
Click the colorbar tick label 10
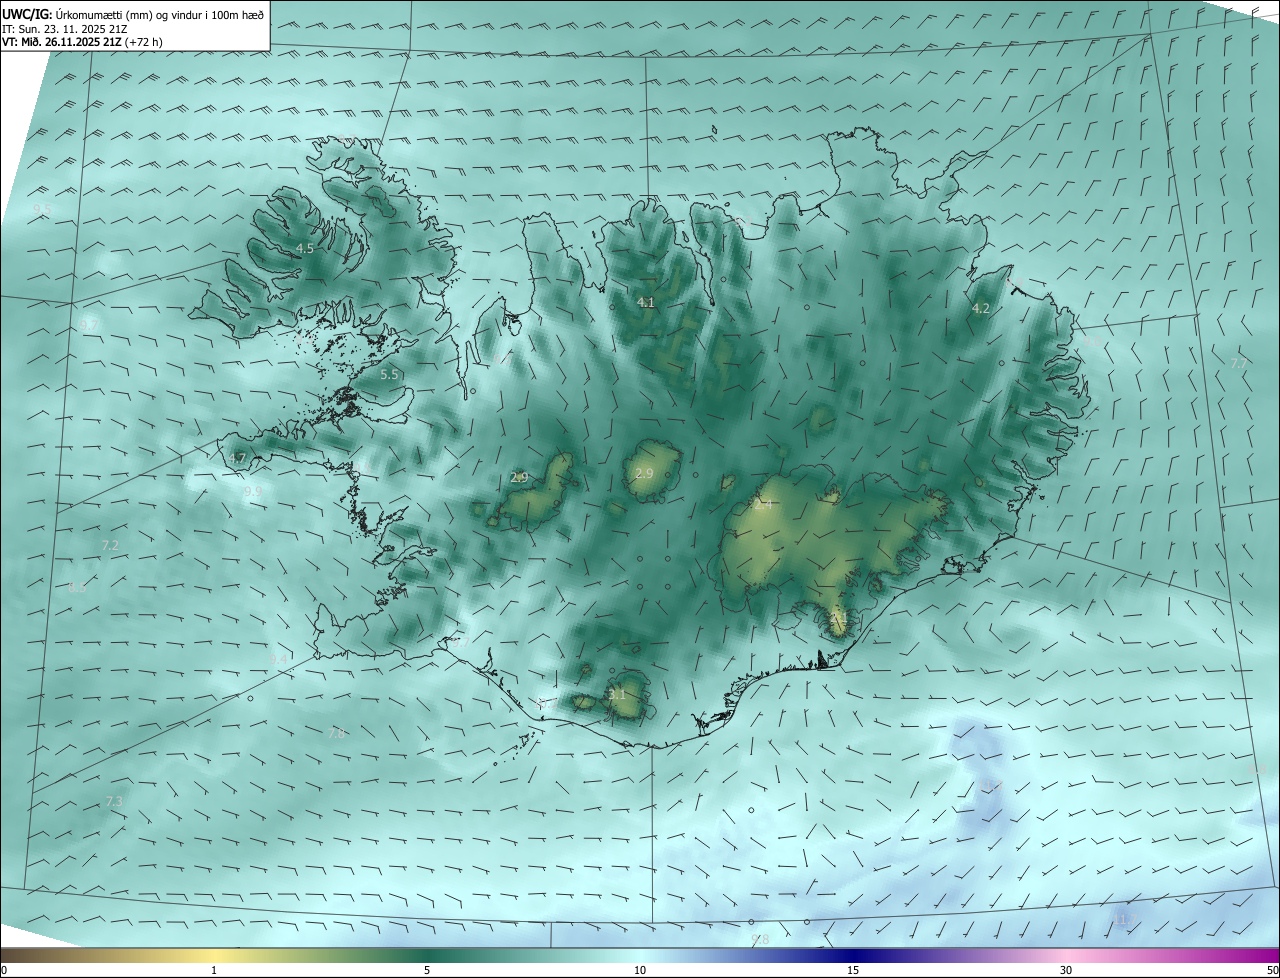pyautogui.click(x=640, y=970)
